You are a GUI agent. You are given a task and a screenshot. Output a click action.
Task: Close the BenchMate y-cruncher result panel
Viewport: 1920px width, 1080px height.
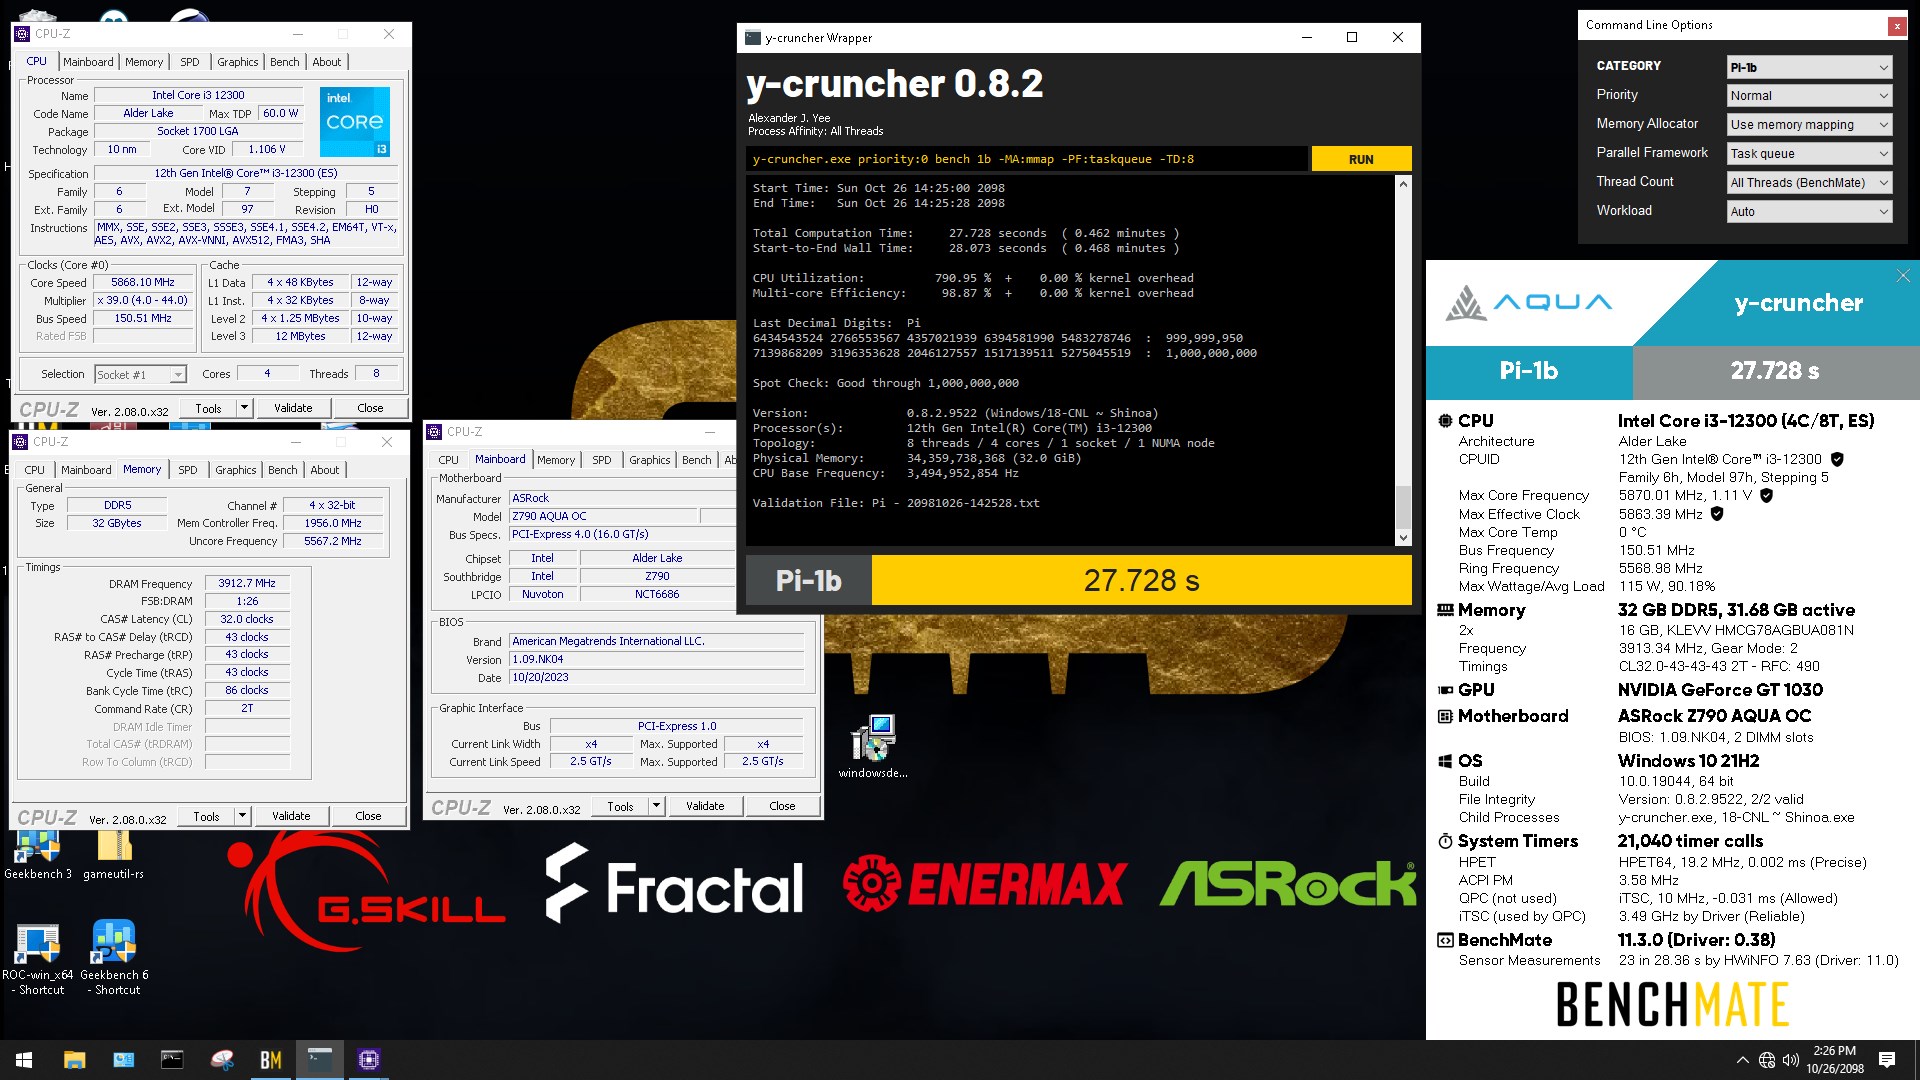[x=1903, y=276]
